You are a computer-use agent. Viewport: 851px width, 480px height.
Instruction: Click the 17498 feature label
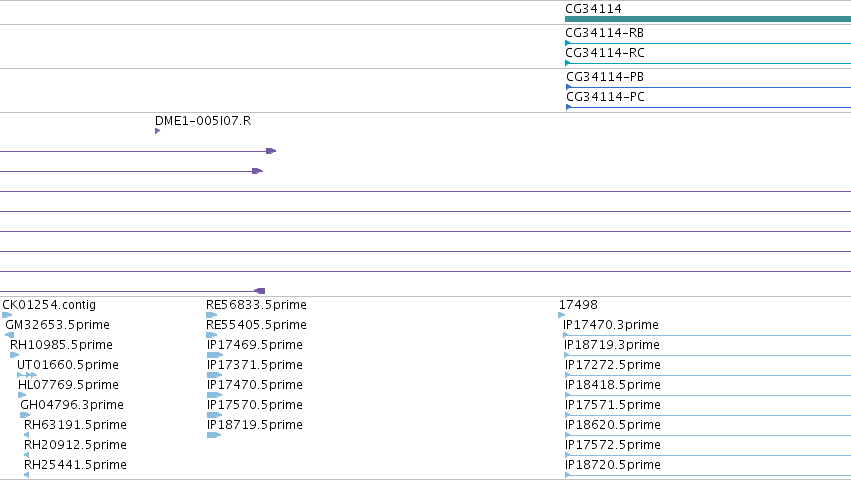(x=578, y=305)
